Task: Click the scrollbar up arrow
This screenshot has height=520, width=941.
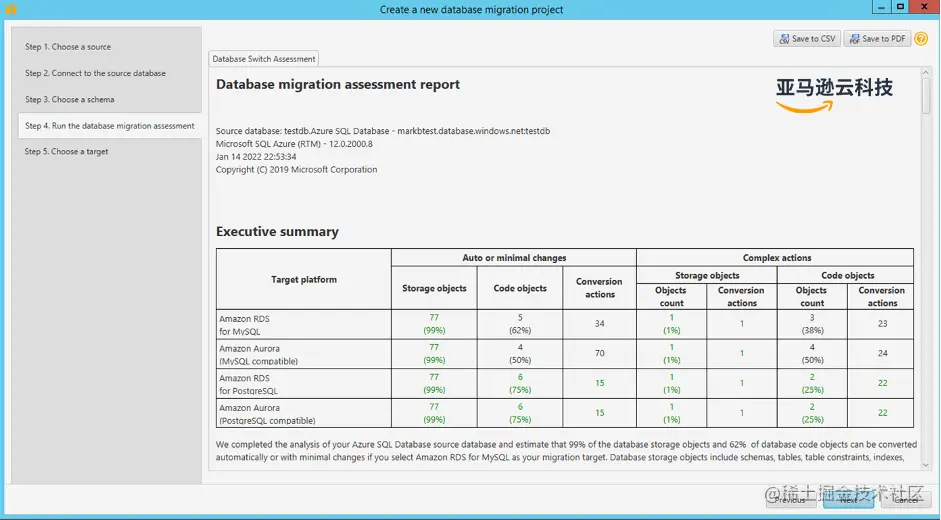Action: click(x=926, y=72)
